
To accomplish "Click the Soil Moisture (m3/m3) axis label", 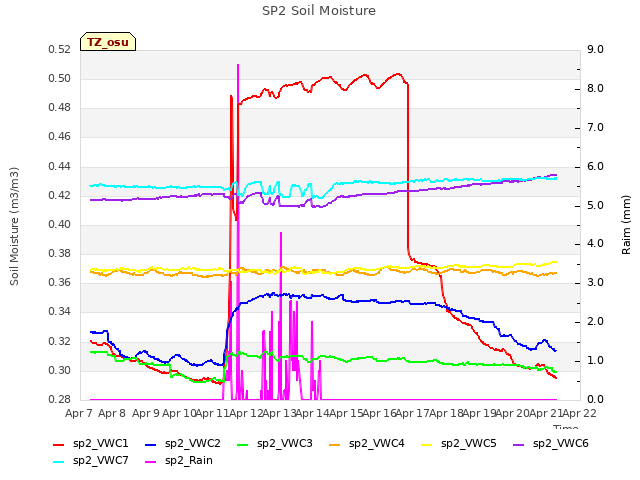I will pyautogui.click(x=14, y=226).
